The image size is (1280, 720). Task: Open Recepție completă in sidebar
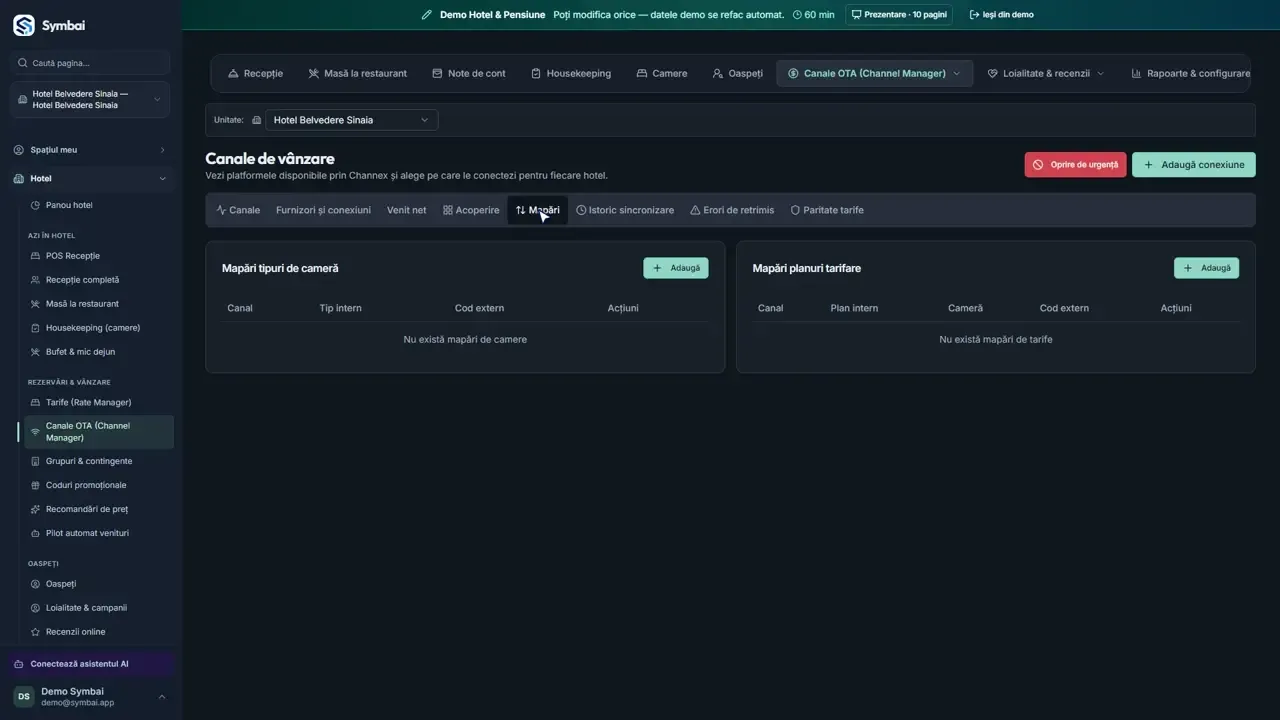(x=98, y=280)
